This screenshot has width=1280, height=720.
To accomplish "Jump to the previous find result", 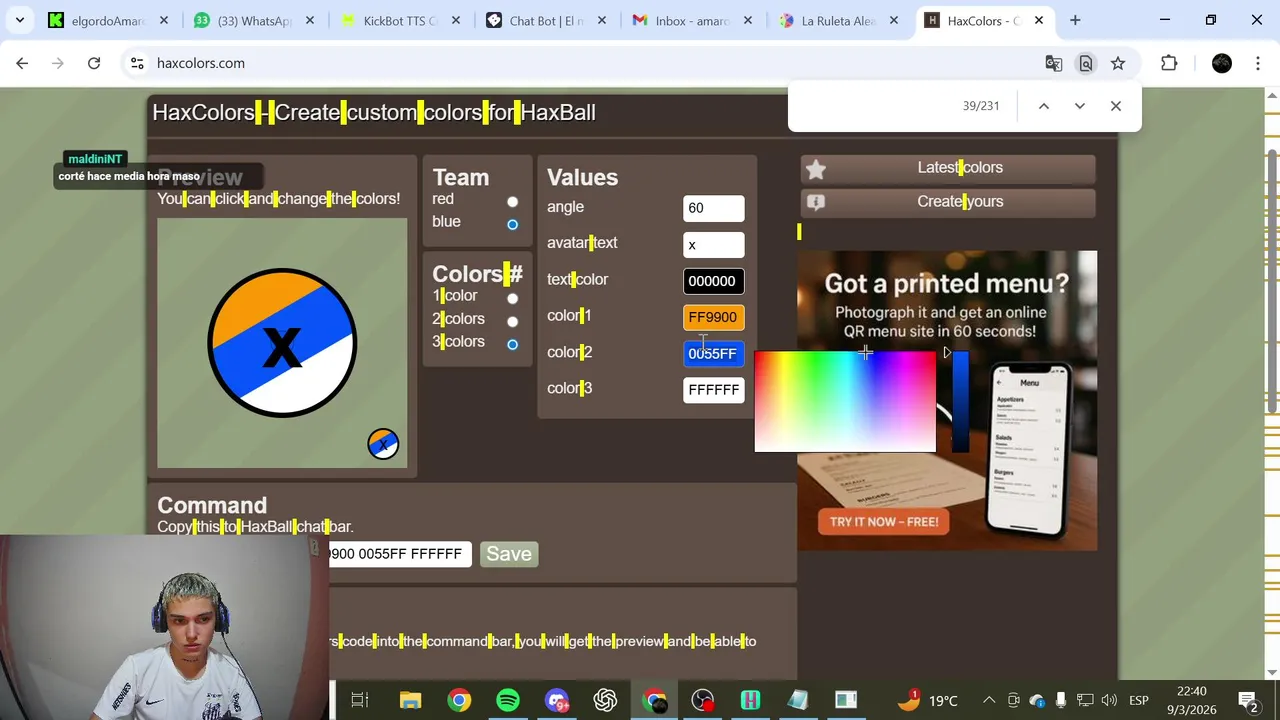I will [x=1043, y=106].
